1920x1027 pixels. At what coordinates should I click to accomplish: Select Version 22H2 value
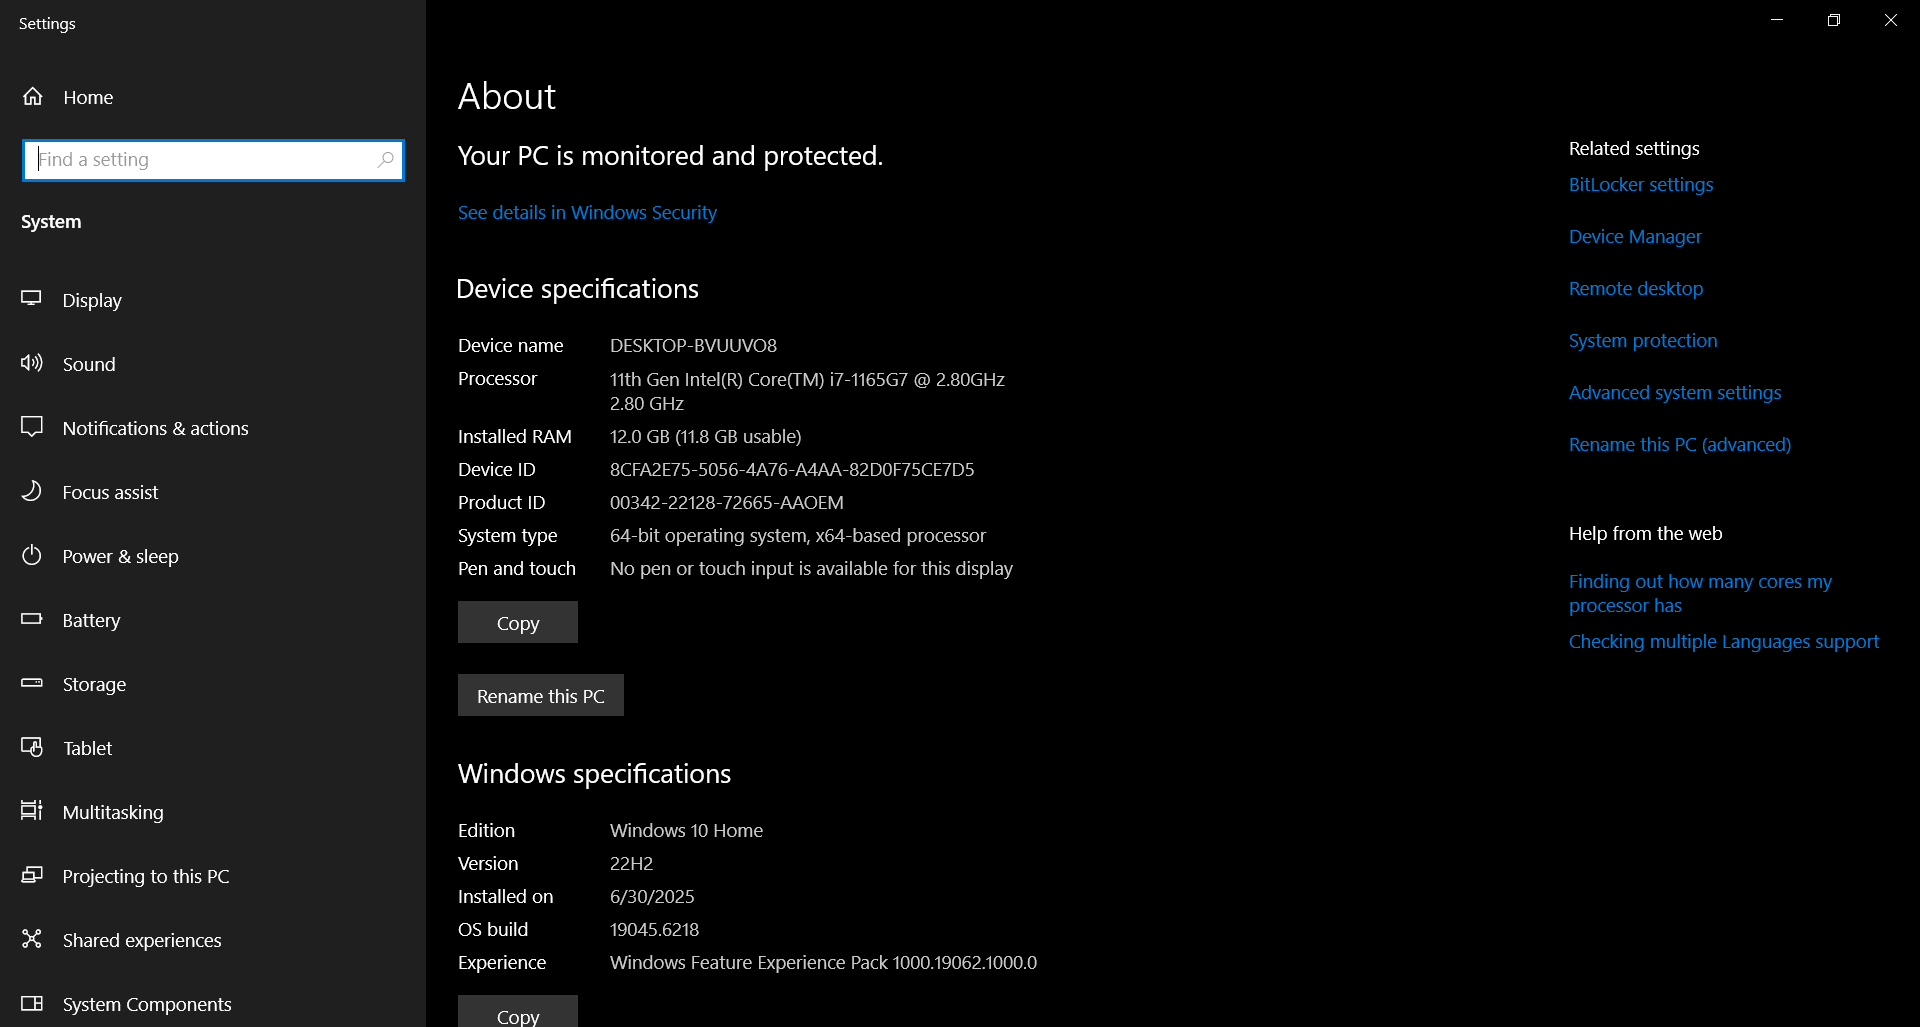pos(631,864)
